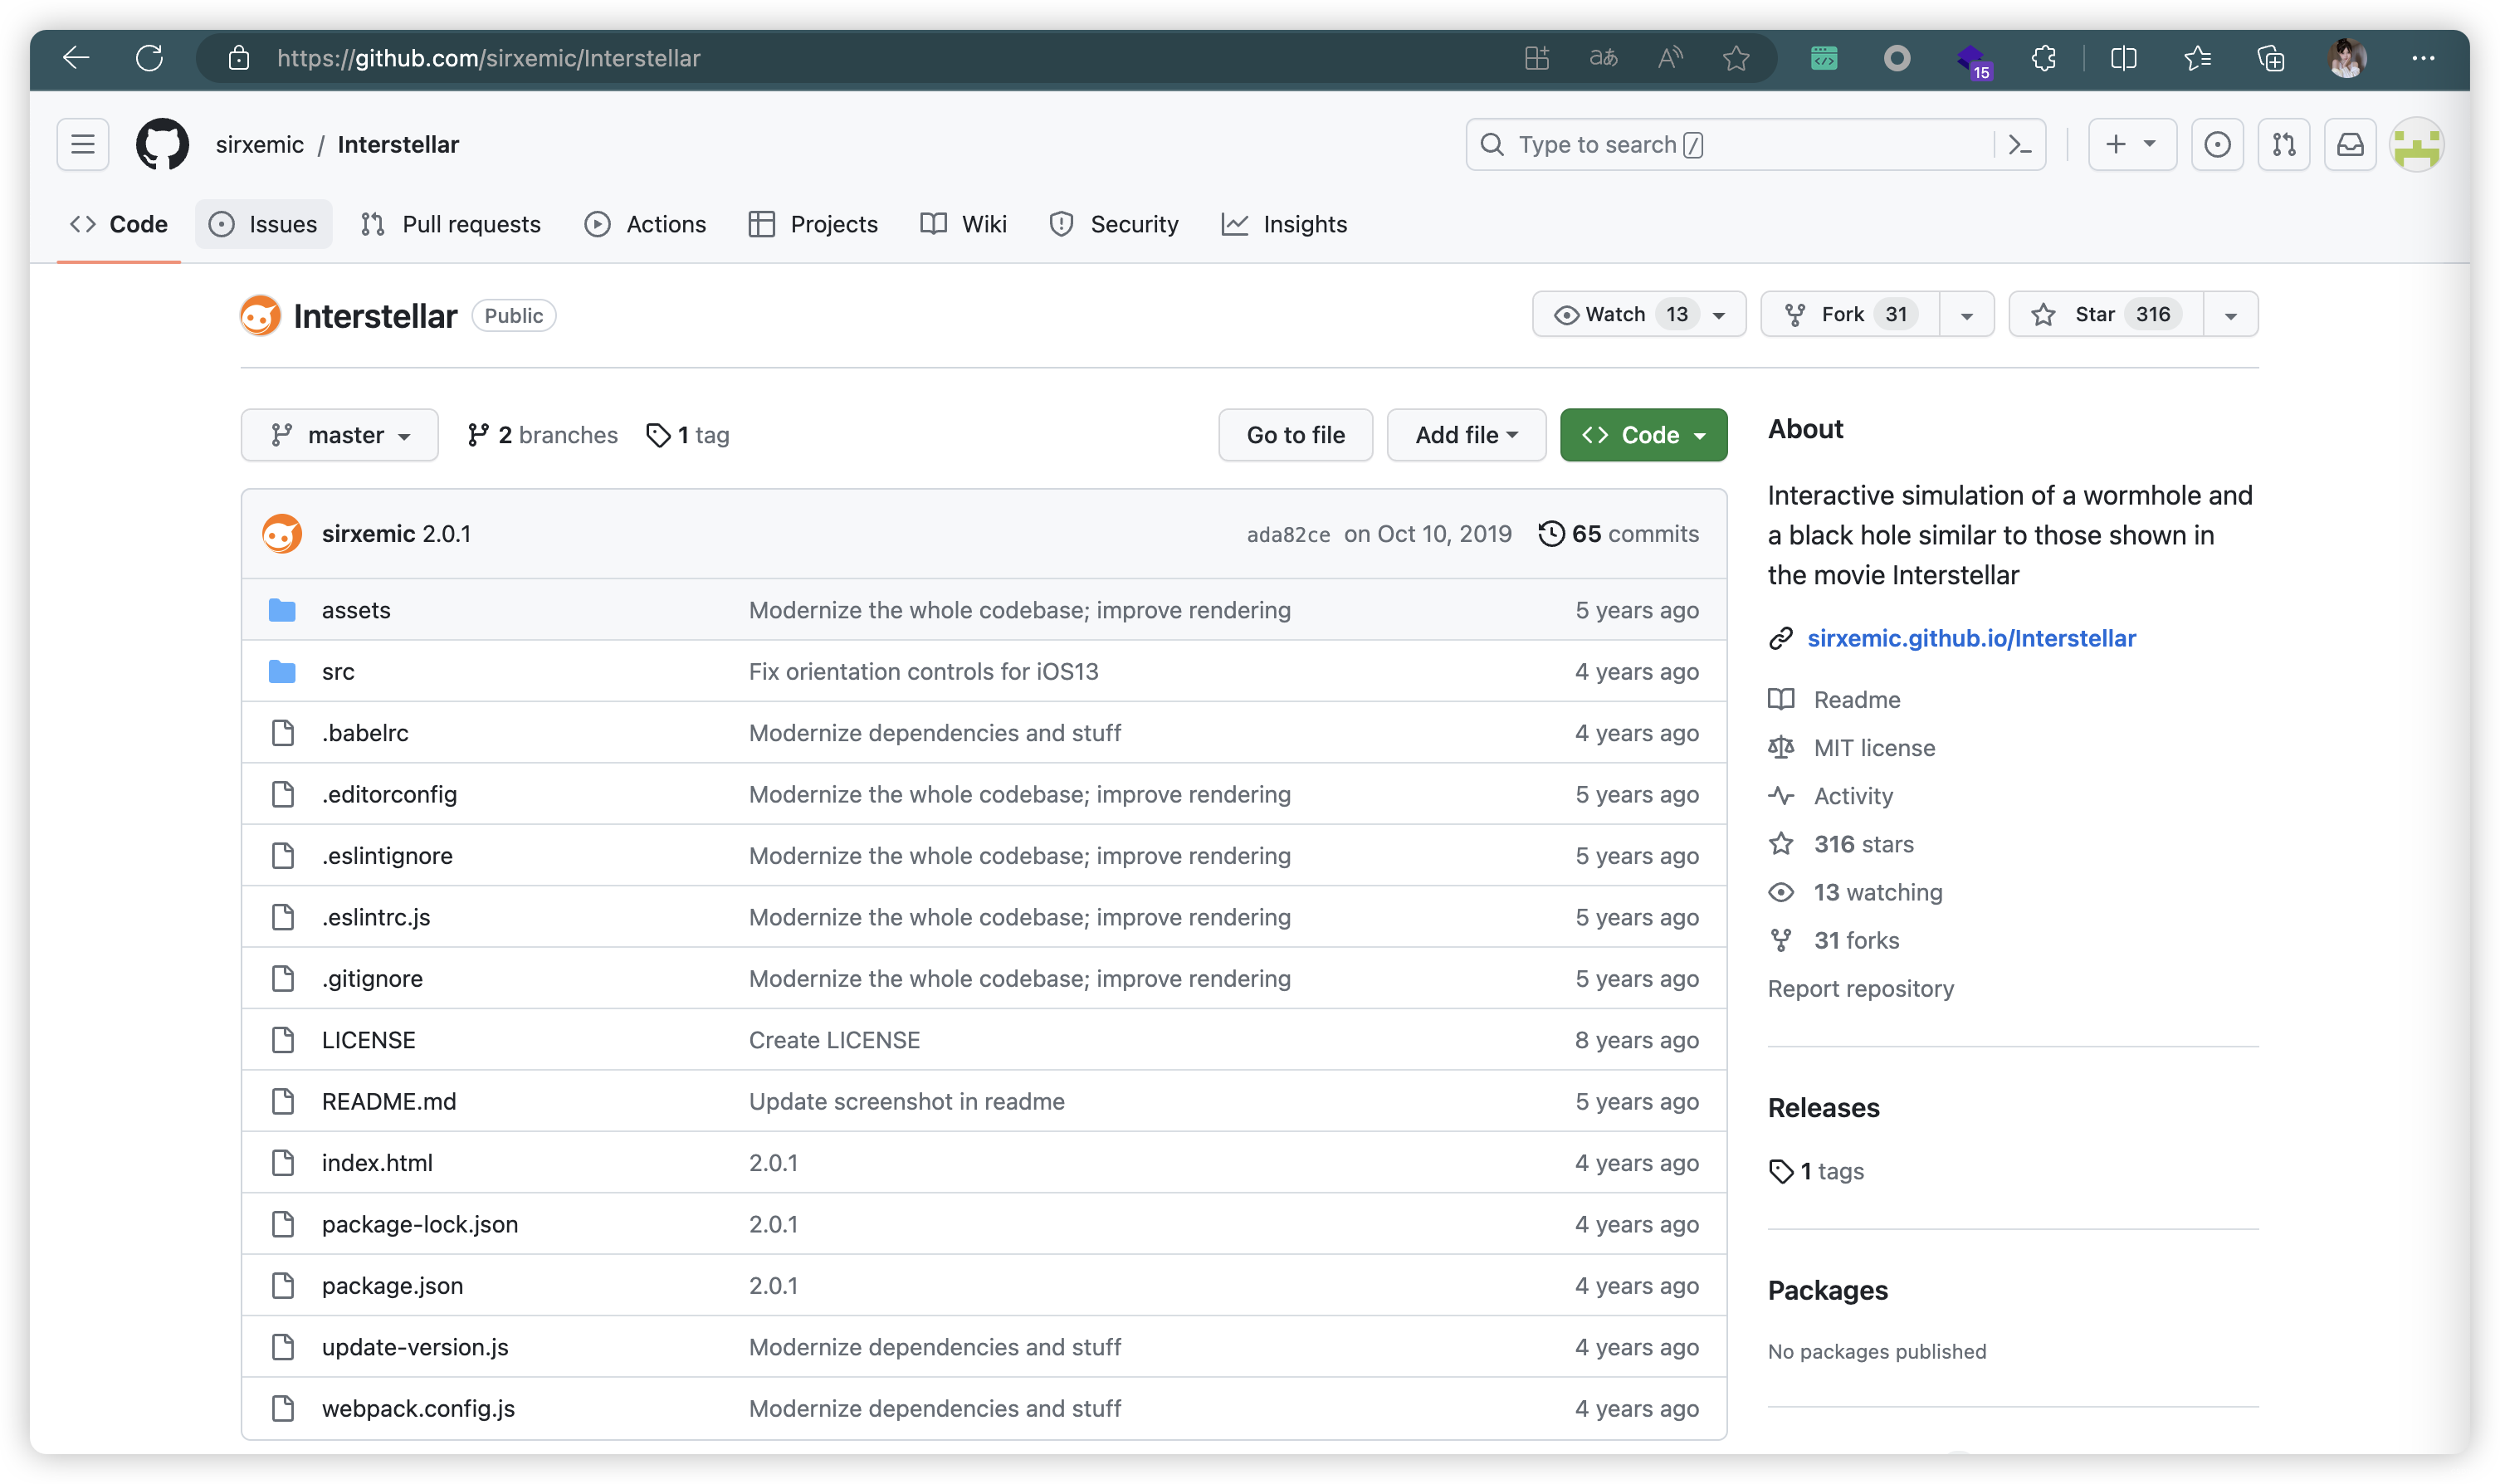Open the 1 tags link under Releases
The width and height of the screenshot is (2500, 1484).
pos(1816,1170)
